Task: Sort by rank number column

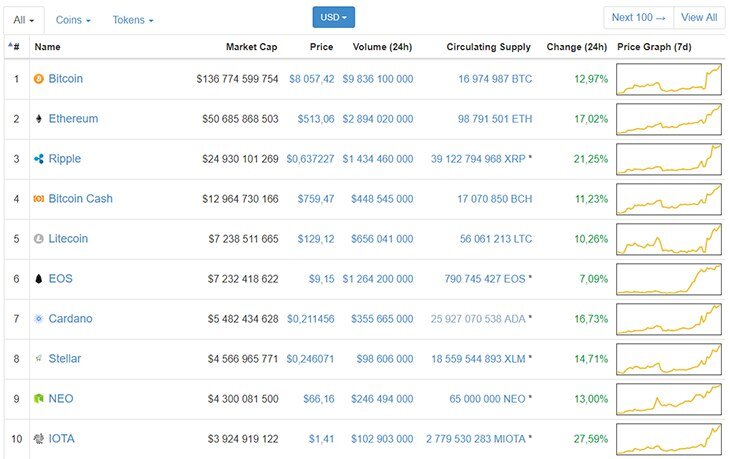Action: (x=14, y=47)
